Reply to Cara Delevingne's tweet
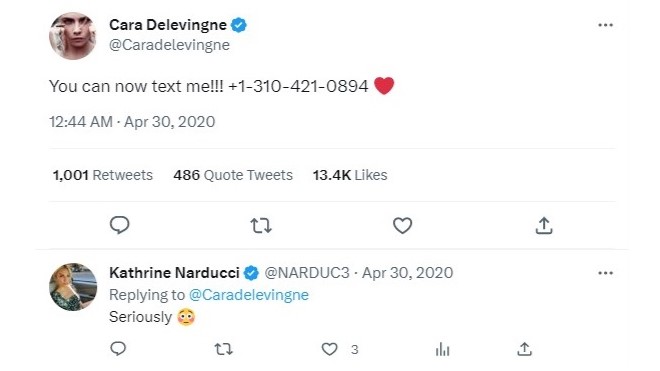The width and height of the screenshot is (660, 371). pos(120,225)
